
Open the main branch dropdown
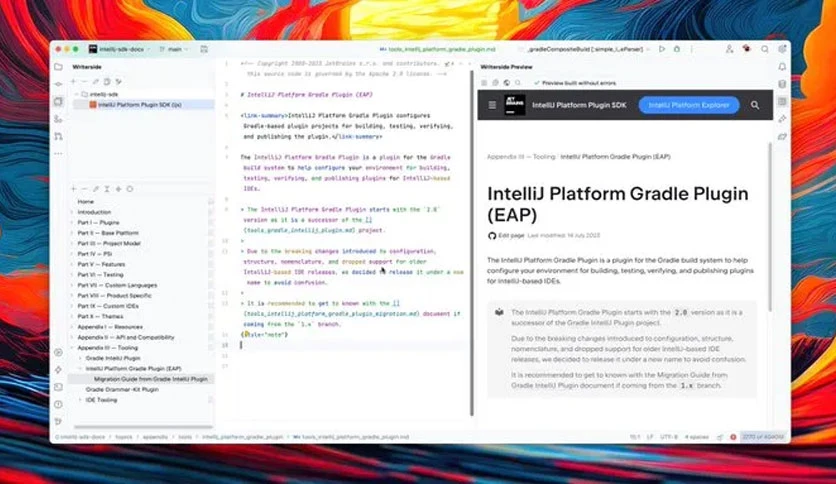[174, 49]
